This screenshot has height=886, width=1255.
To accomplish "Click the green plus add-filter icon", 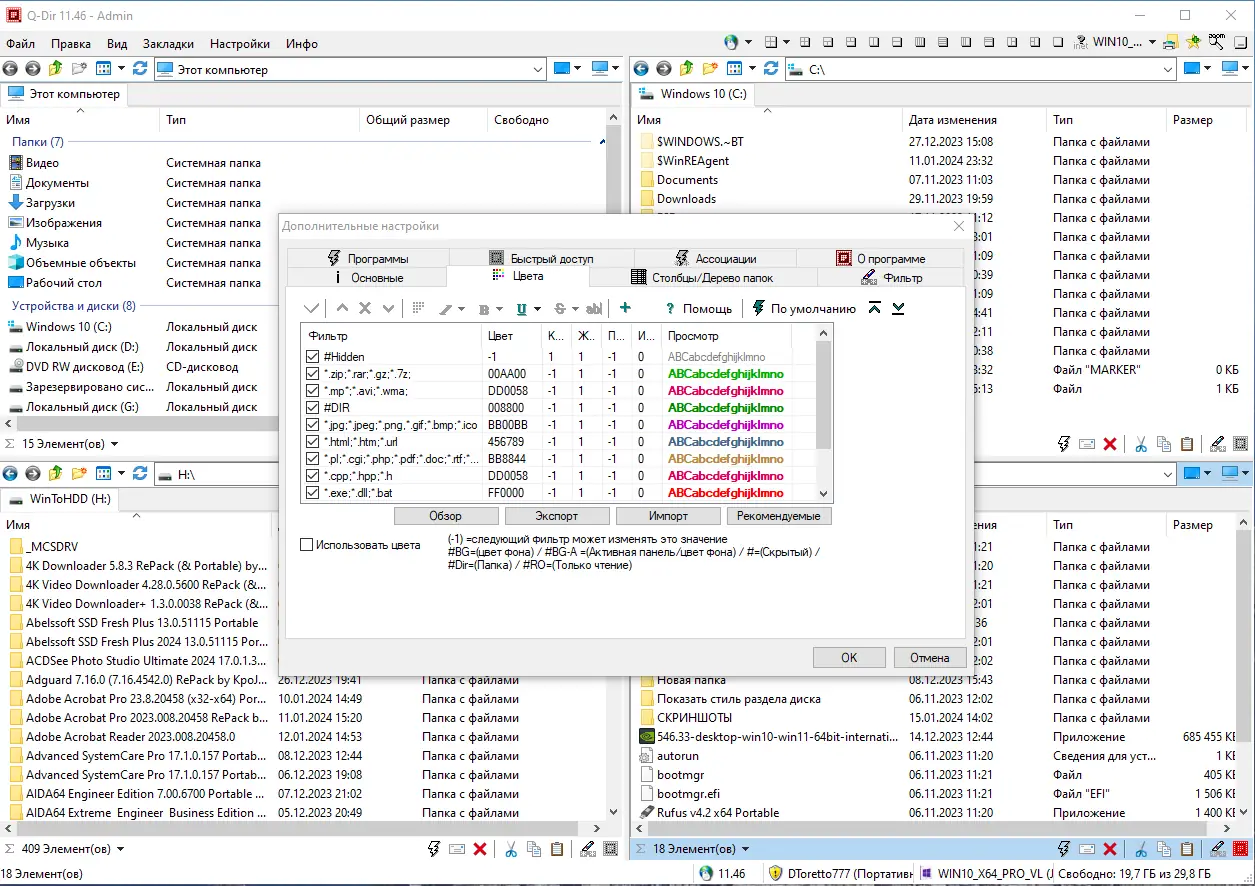I will pos(625,309).
